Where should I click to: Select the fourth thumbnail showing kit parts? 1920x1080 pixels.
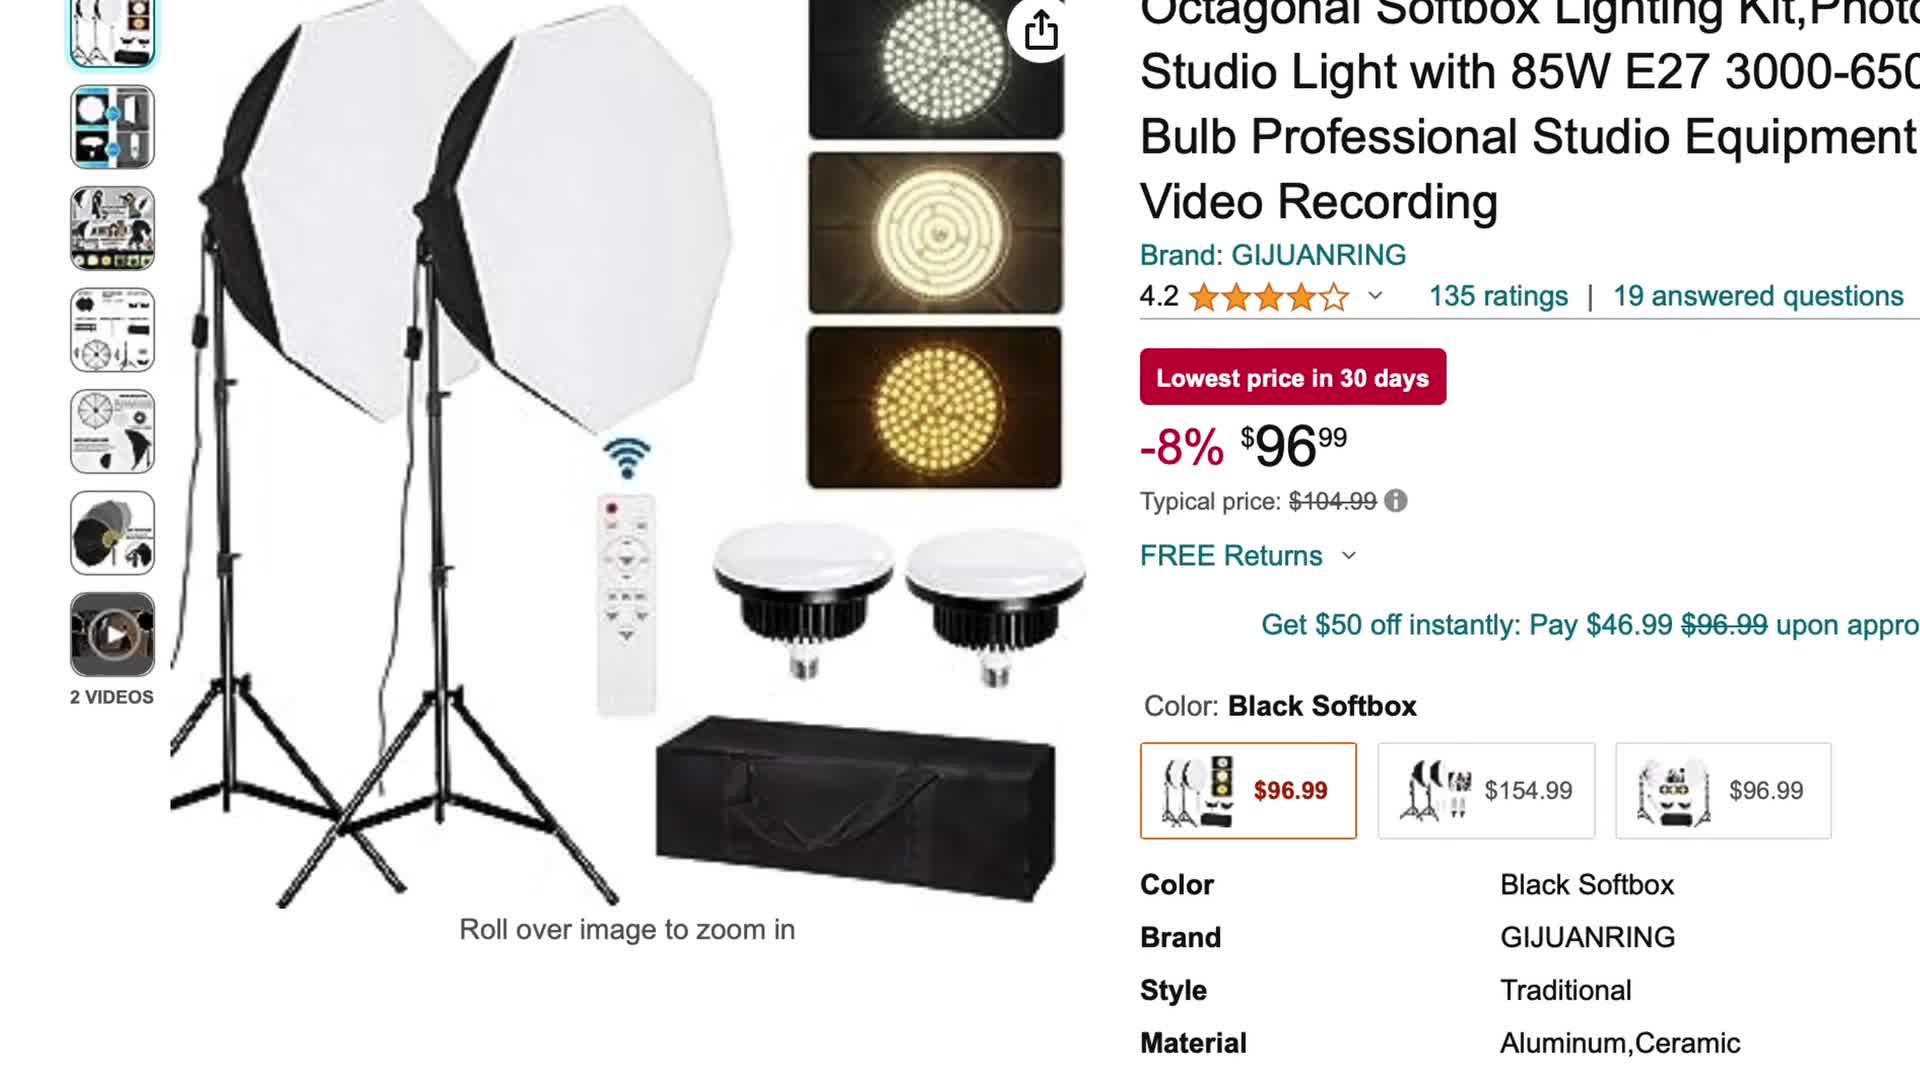[x=112, y=330]
